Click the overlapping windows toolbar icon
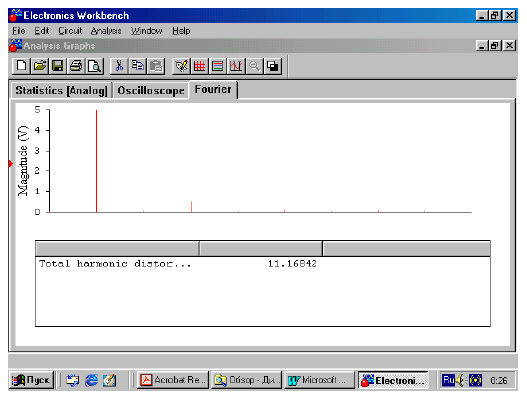This screenshot has height=393, width=527. coord(273,66)
